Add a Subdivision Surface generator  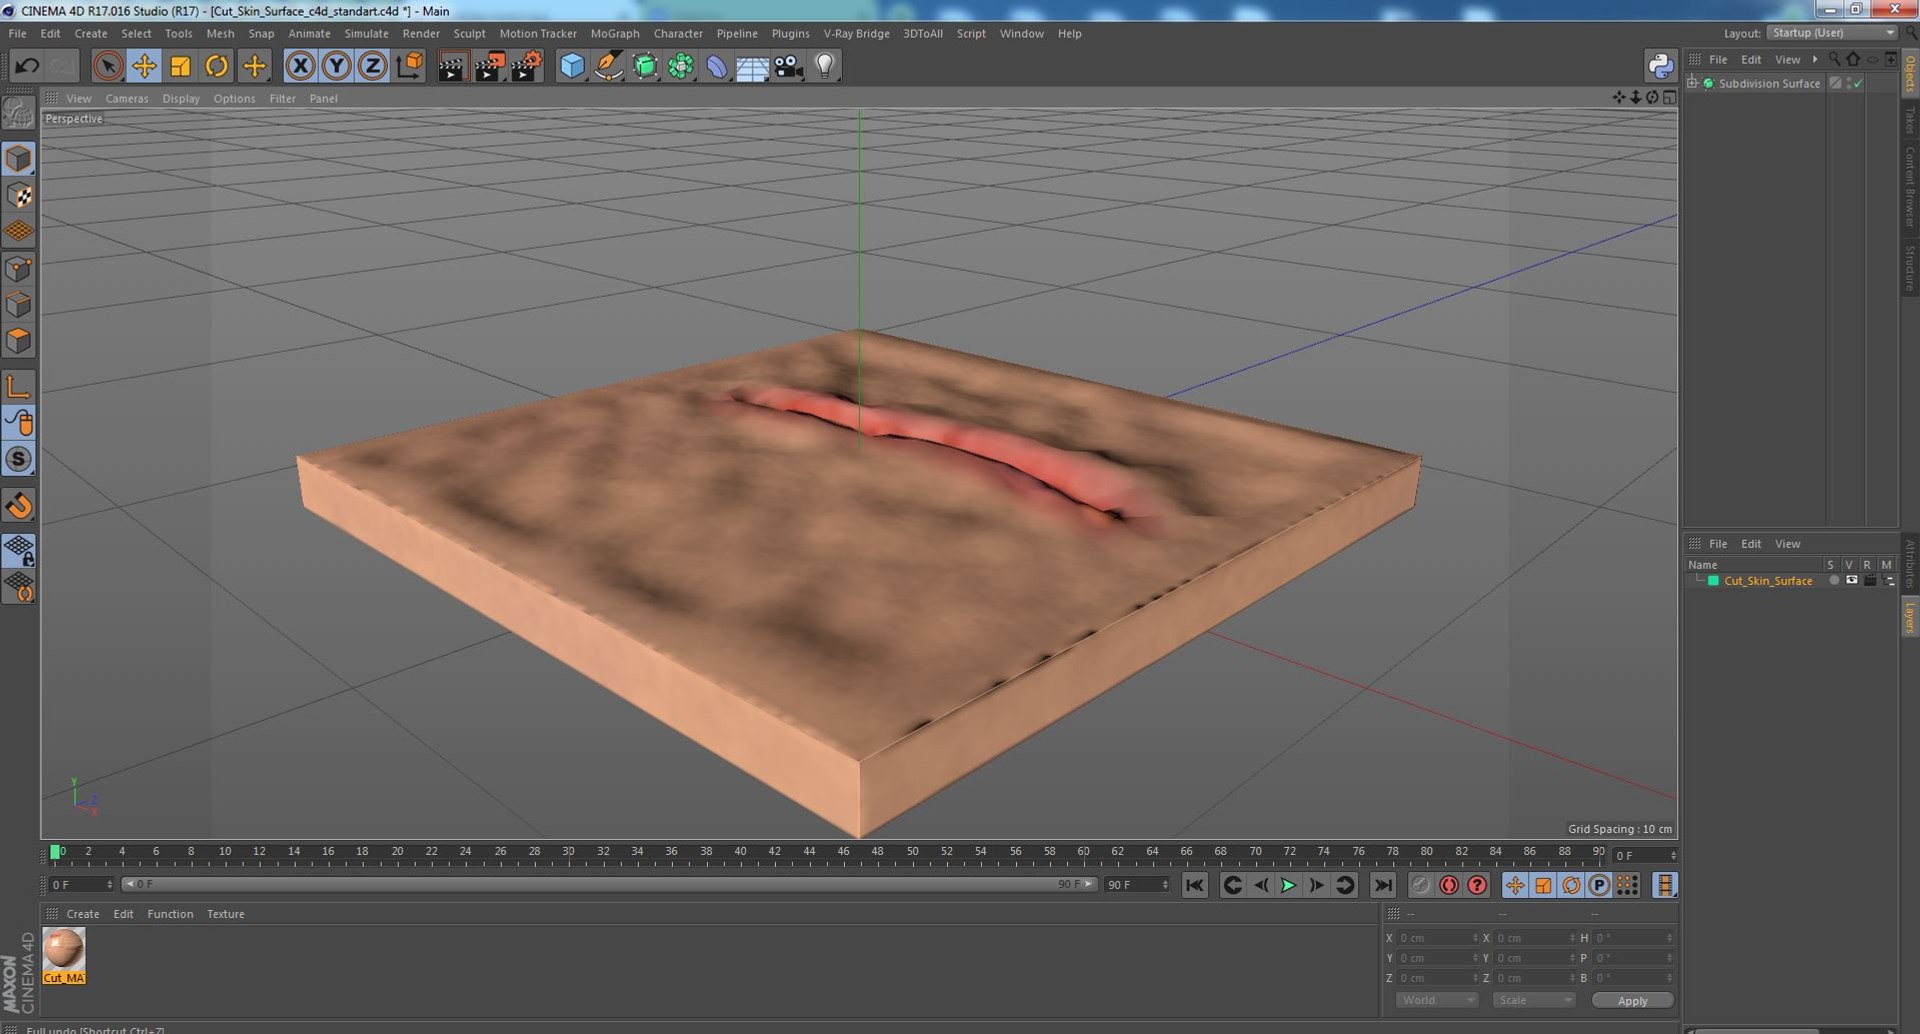click(645, 67)
